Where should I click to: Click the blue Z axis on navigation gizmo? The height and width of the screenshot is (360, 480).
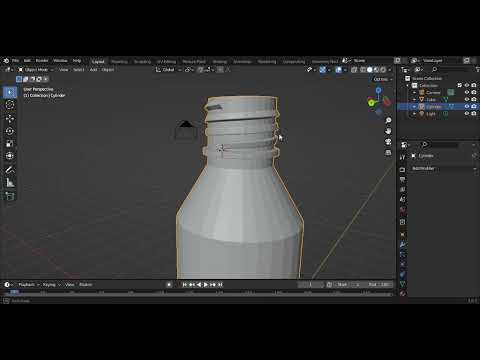[378, 90]
